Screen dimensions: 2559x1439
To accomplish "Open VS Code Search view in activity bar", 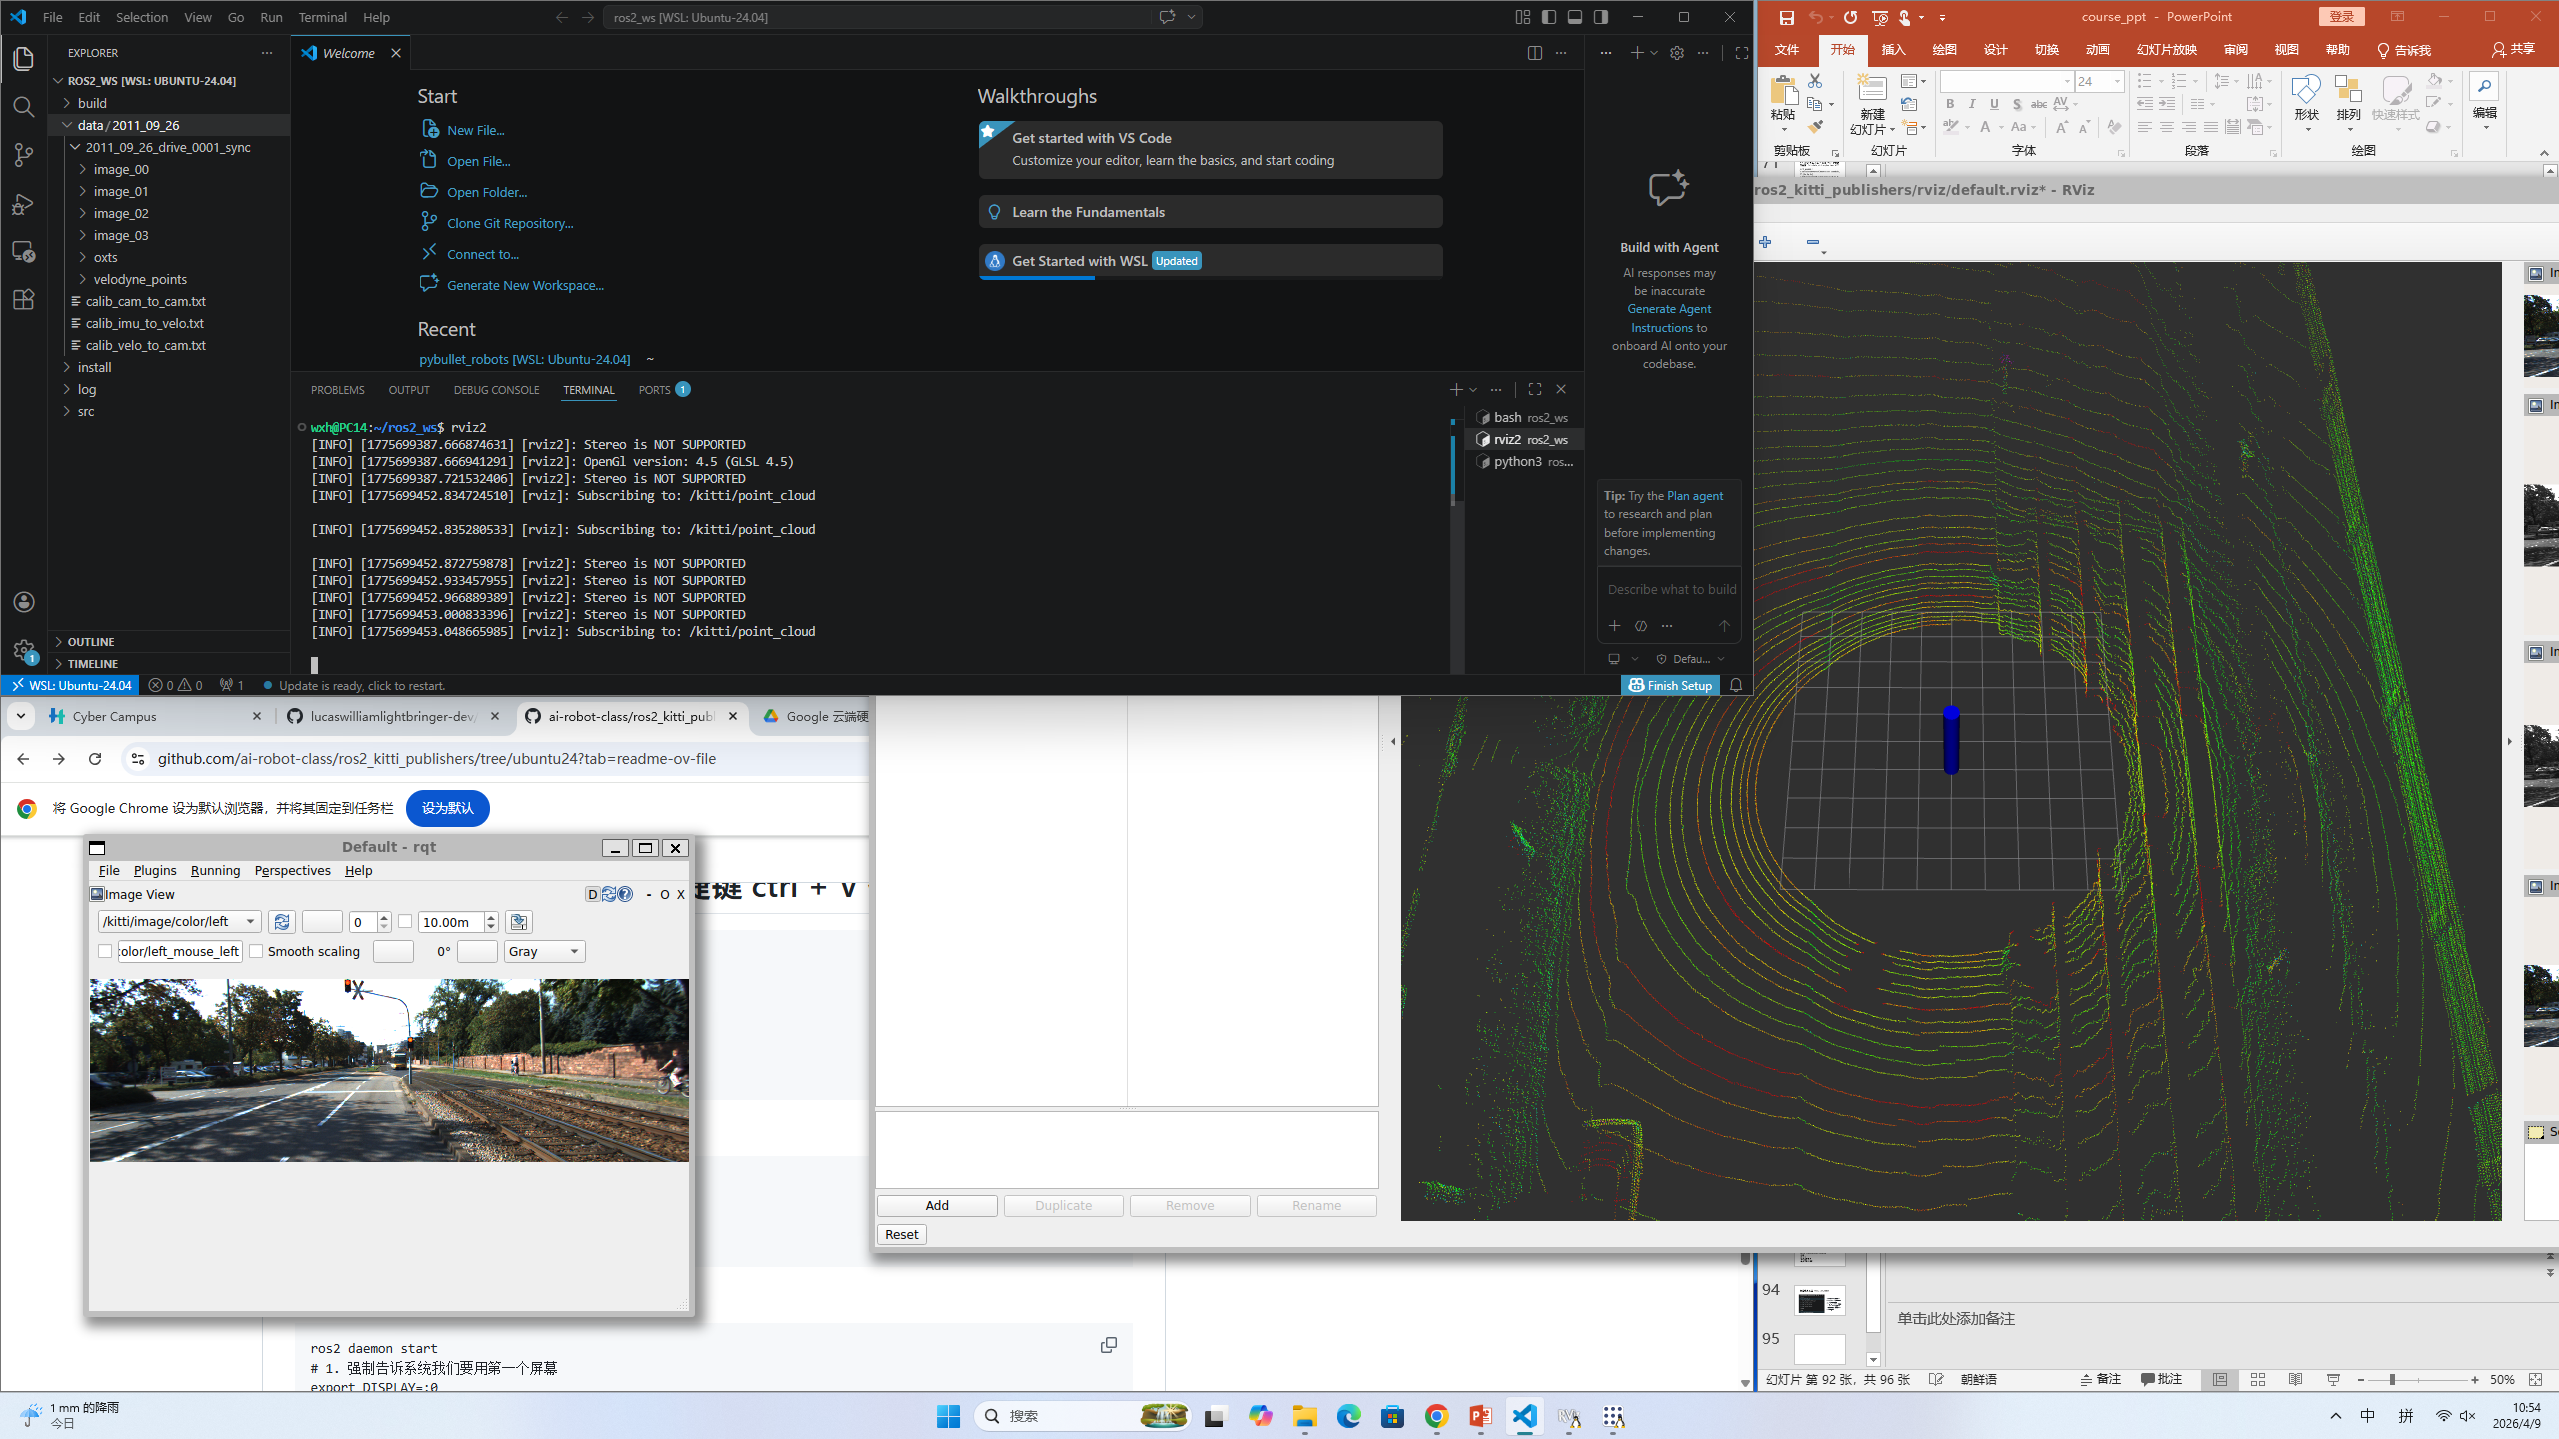I will (24, 107).
